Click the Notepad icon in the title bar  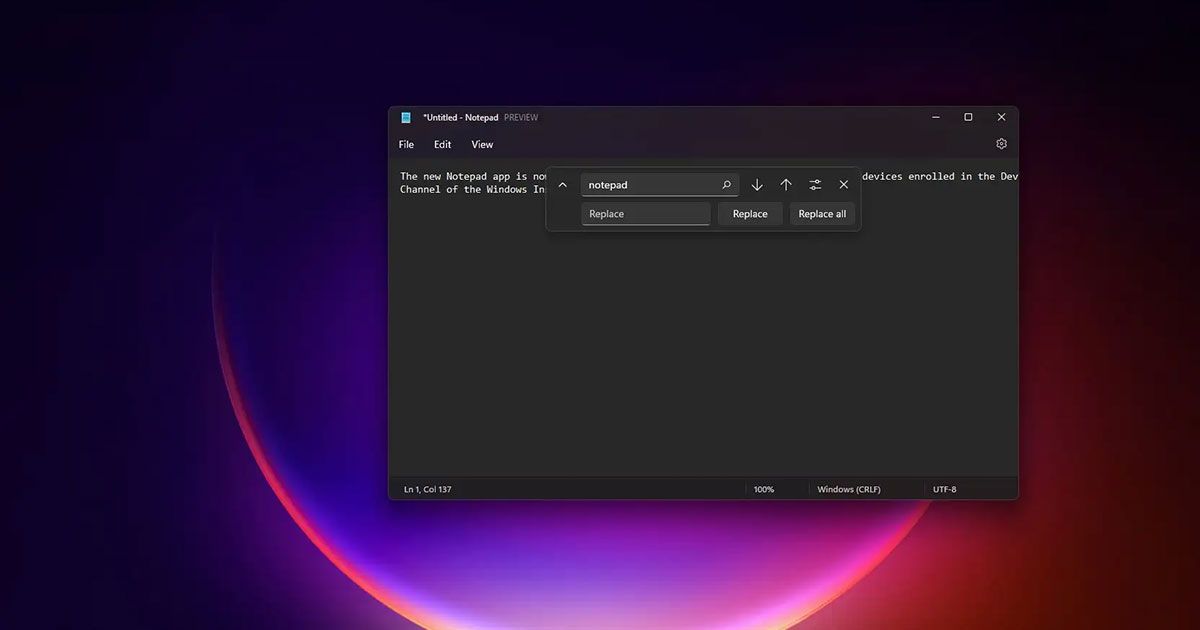point(408,117)
